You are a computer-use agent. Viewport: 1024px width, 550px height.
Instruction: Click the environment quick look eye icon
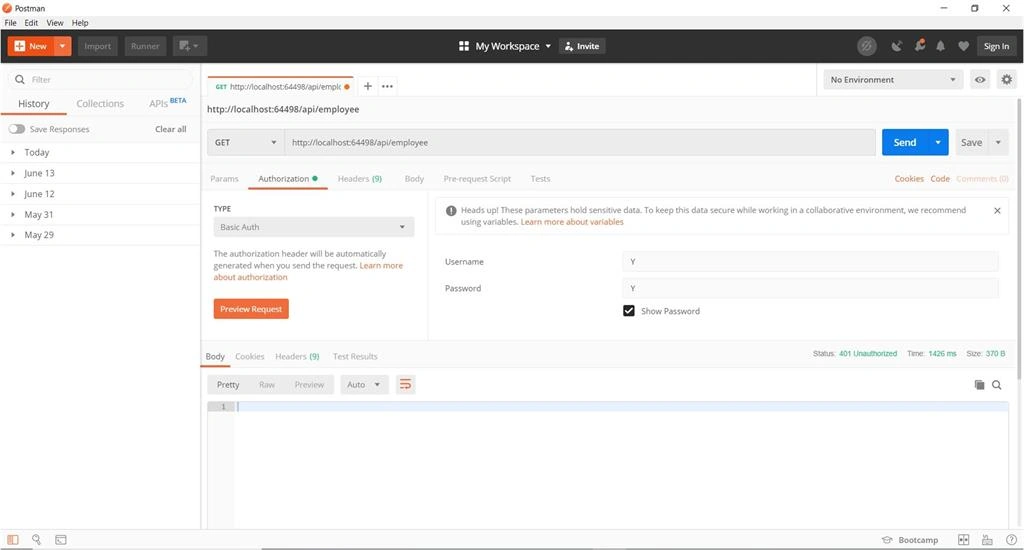click(980, 80)
